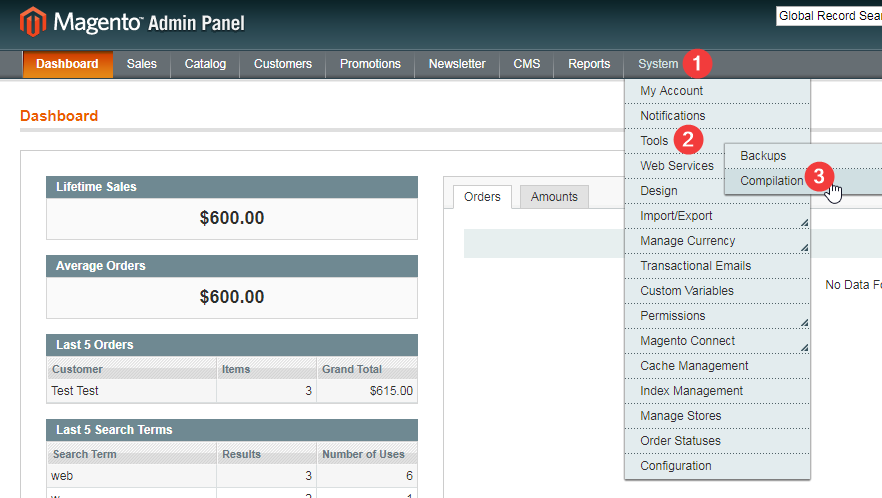The height and width of the screenshot is (498, 882).
Task: Open Cache Management
Action: coord(717,366)
